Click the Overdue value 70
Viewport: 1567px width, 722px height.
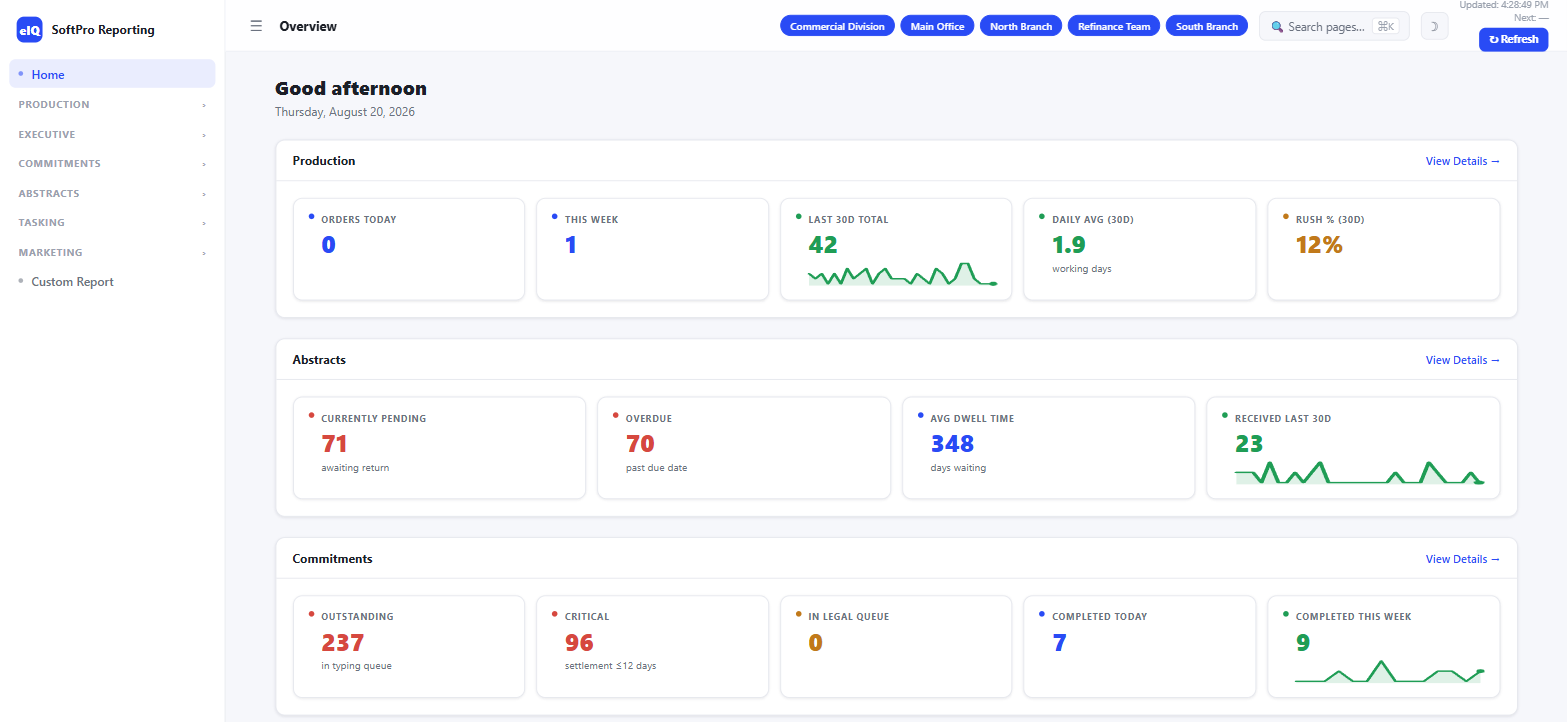click(640, 443)
